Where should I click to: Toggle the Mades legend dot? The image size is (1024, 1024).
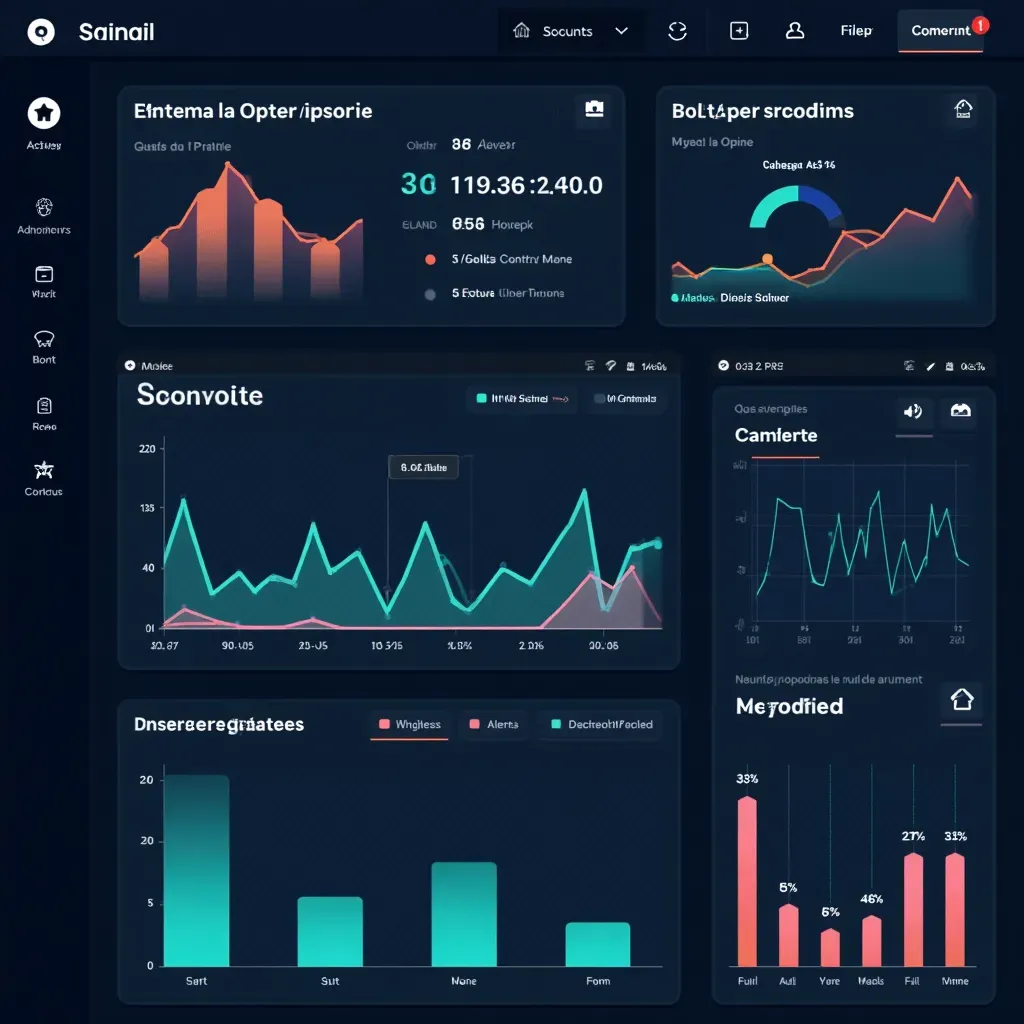[x=675, y=298]
